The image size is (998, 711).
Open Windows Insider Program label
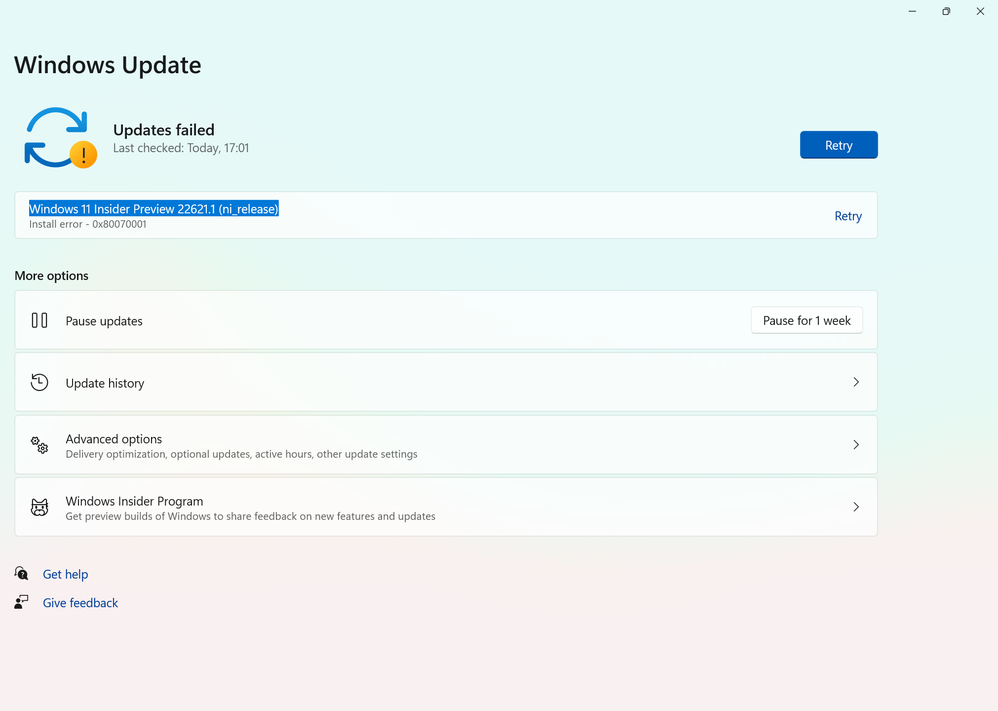coord(134,502)
